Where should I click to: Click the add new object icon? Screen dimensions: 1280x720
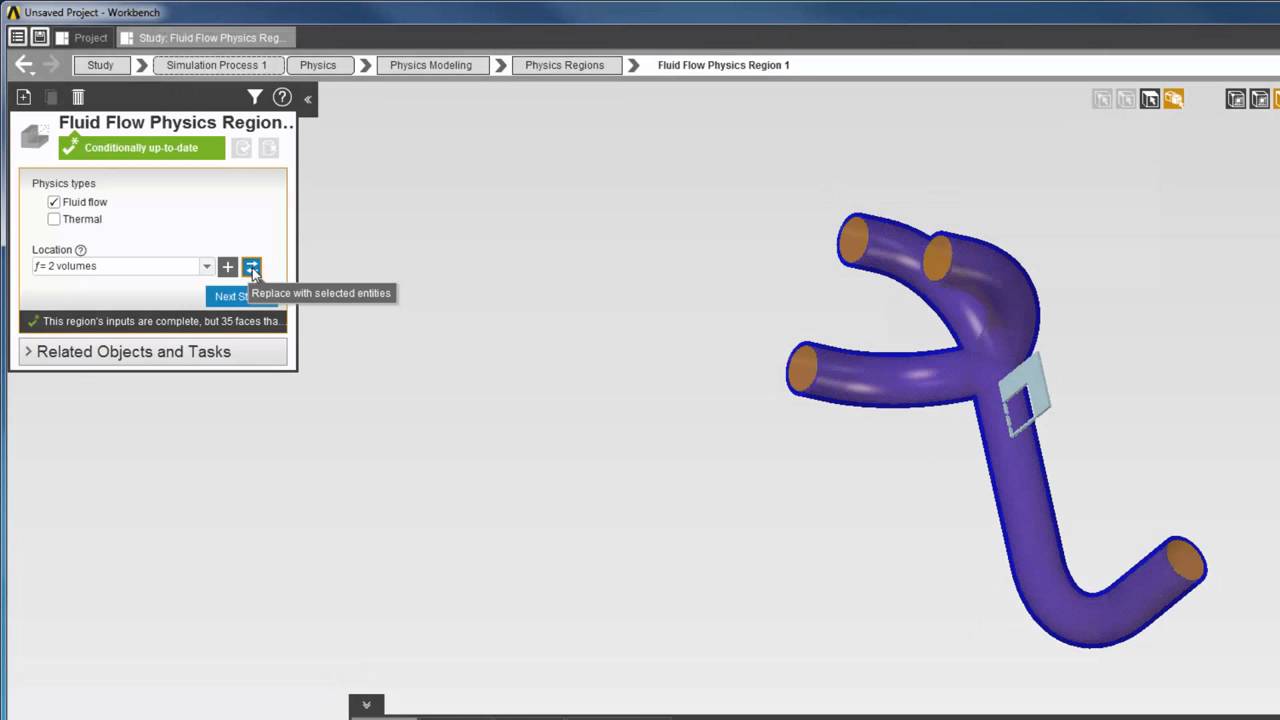click(x=24, y=97)
